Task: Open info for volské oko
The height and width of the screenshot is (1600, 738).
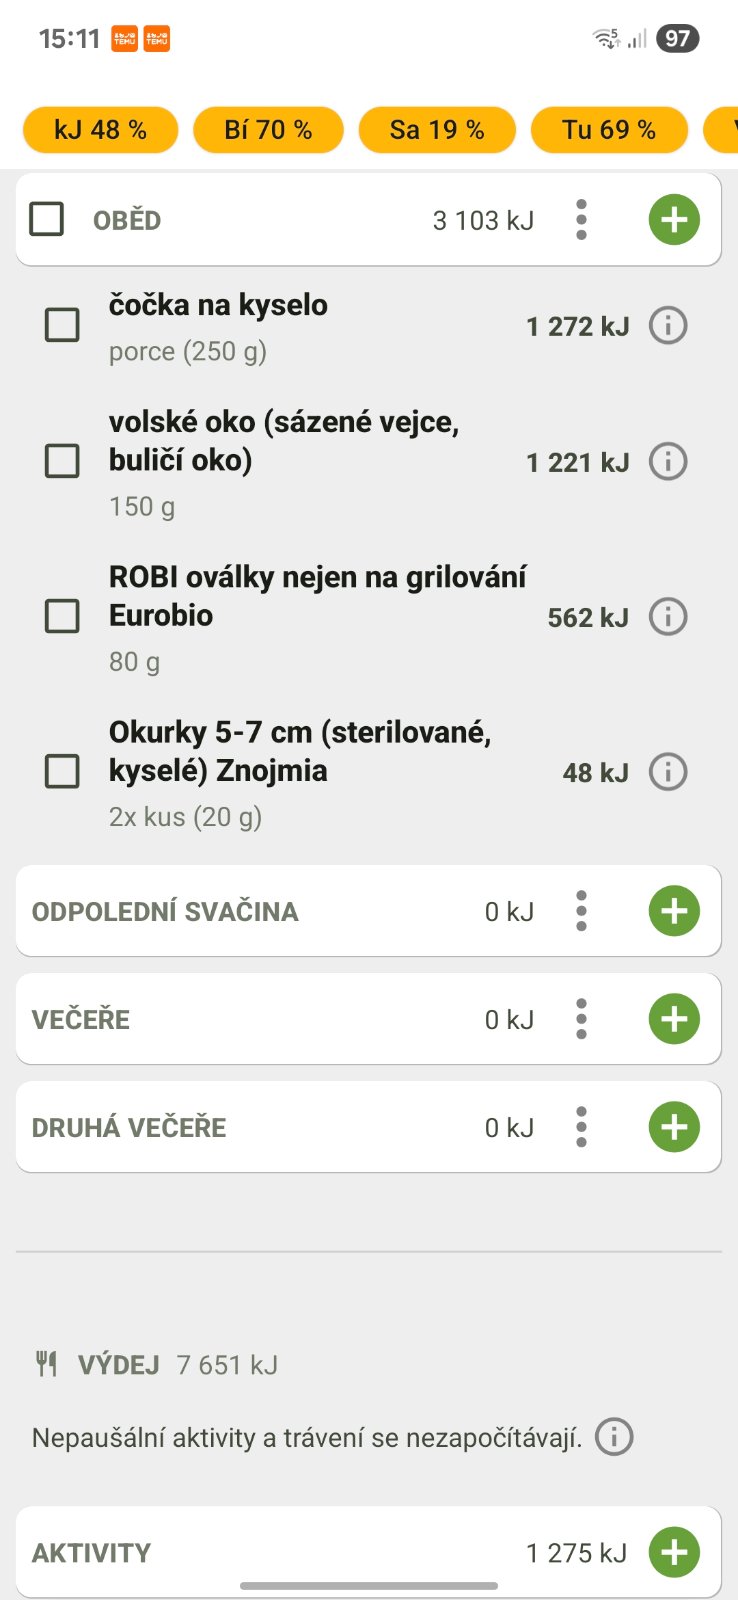Action: click(668, 461)
